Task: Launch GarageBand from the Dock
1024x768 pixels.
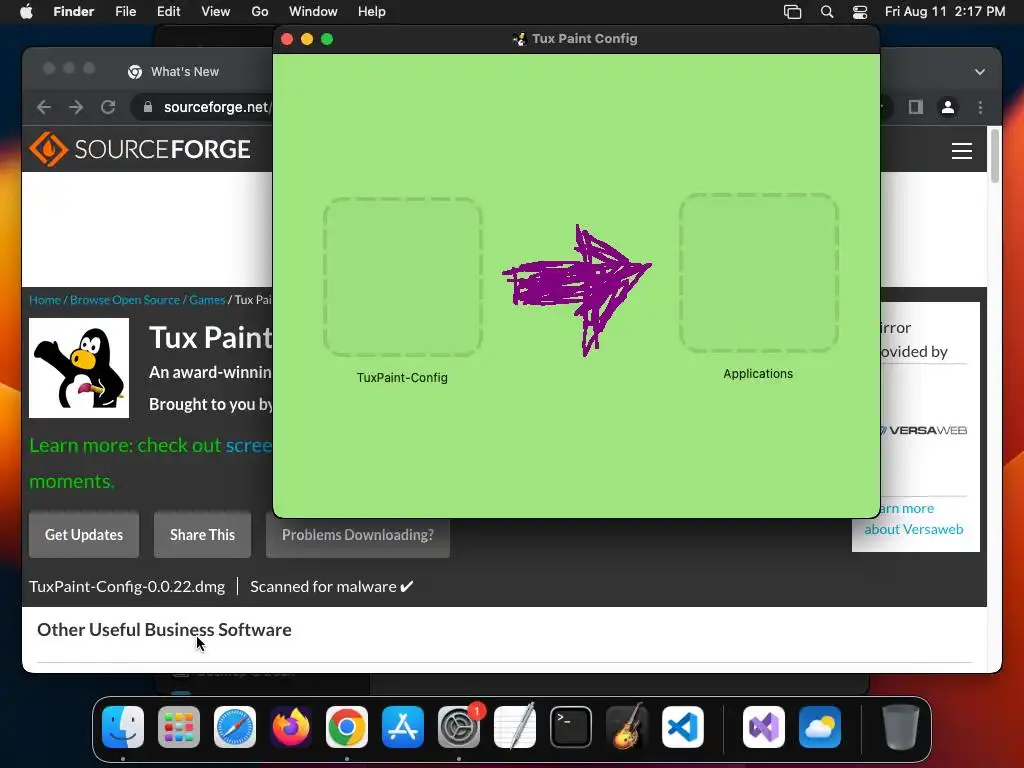Action: point(627,727)
